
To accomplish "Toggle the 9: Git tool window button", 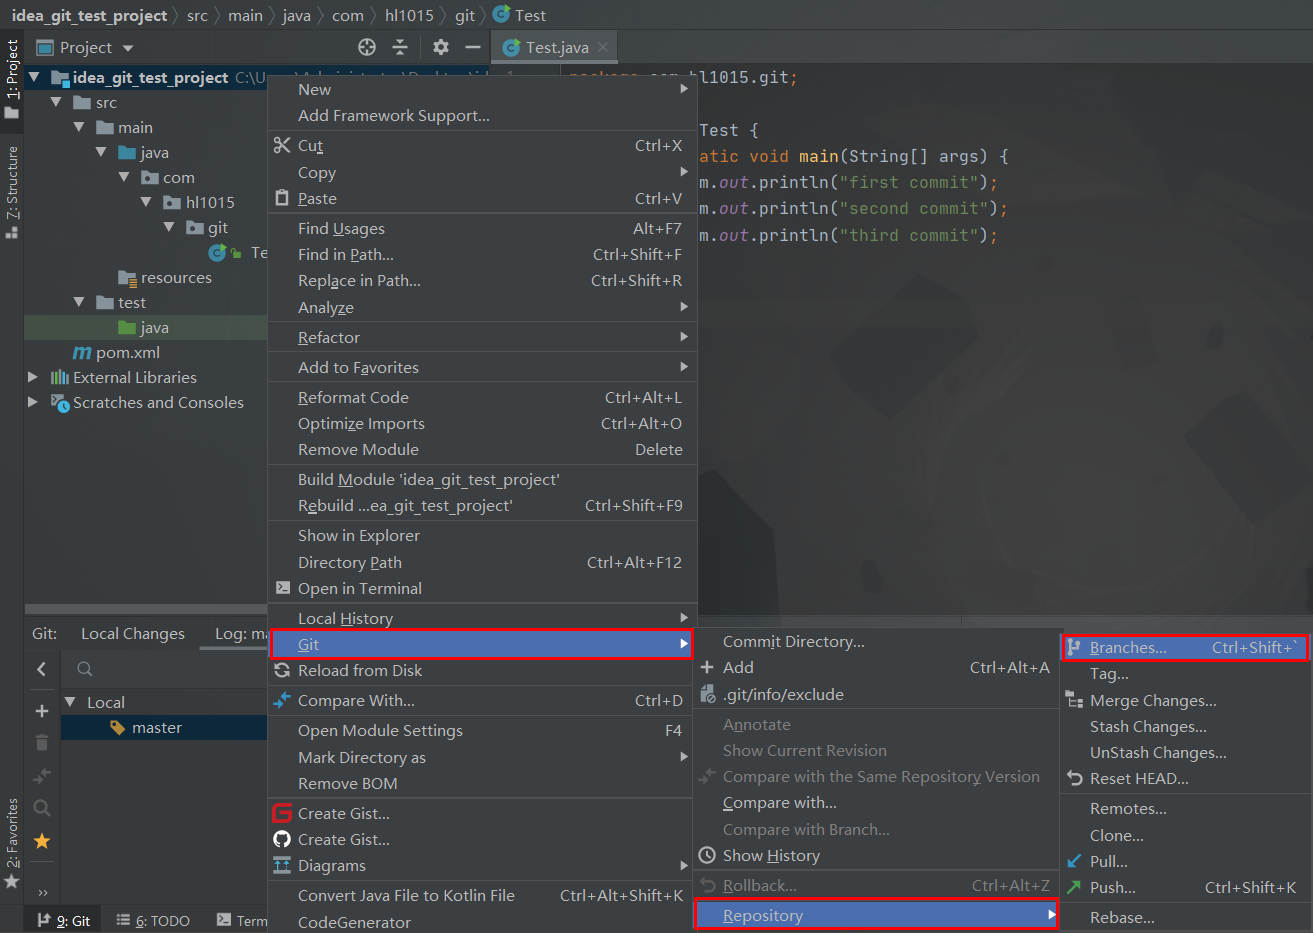I will point(64,921).
